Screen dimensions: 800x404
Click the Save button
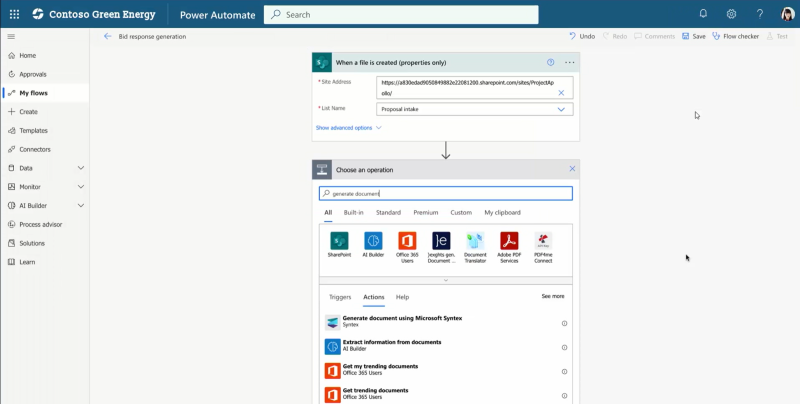click(x=694, y=36)
